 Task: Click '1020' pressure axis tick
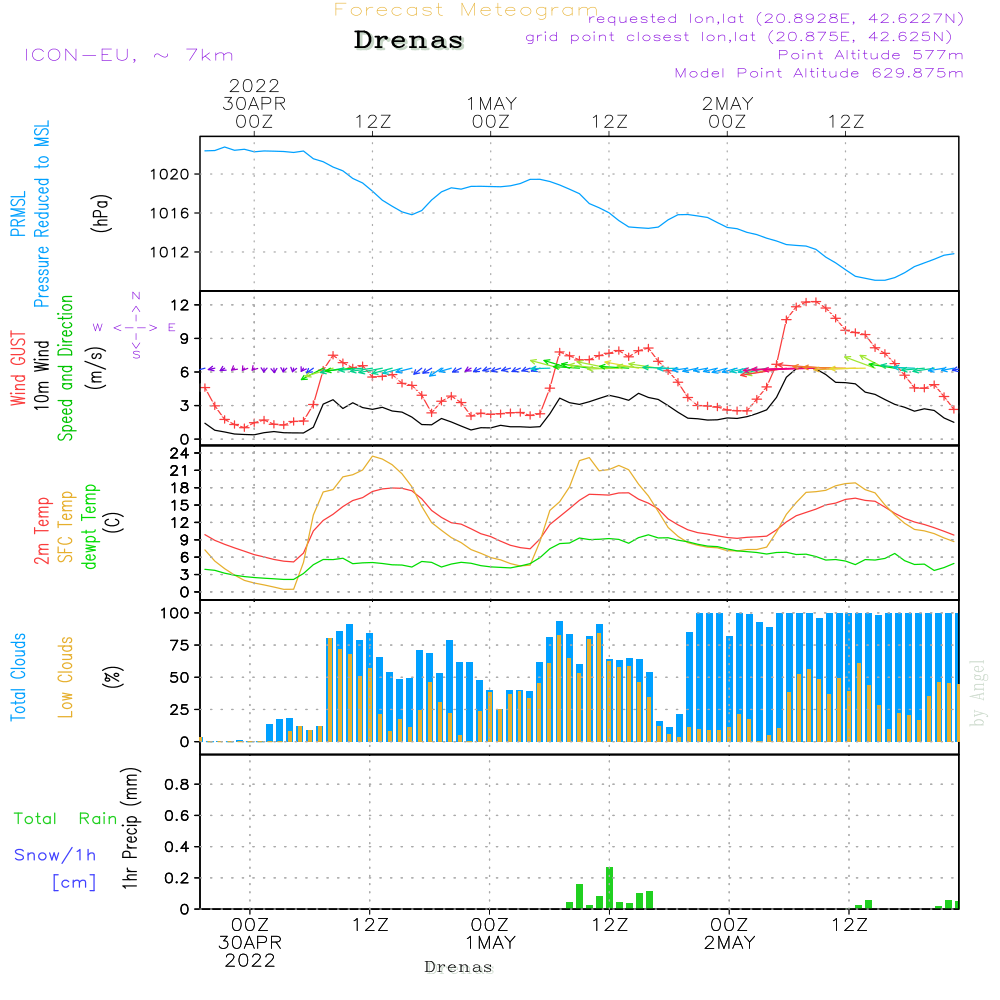tap(170, 174)
